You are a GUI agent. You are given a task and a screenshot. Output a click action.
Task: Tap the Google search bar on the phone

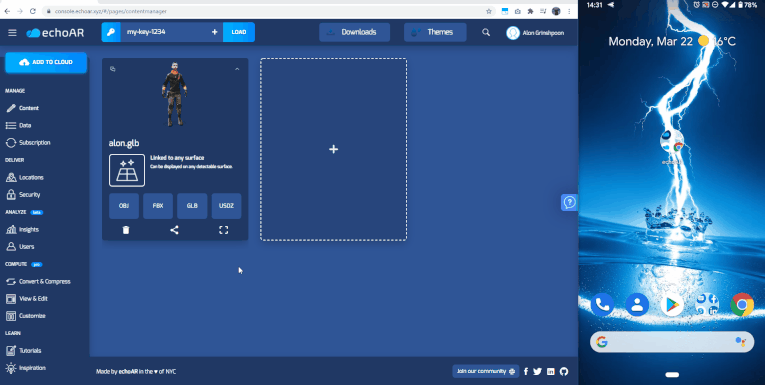point(672,342)
